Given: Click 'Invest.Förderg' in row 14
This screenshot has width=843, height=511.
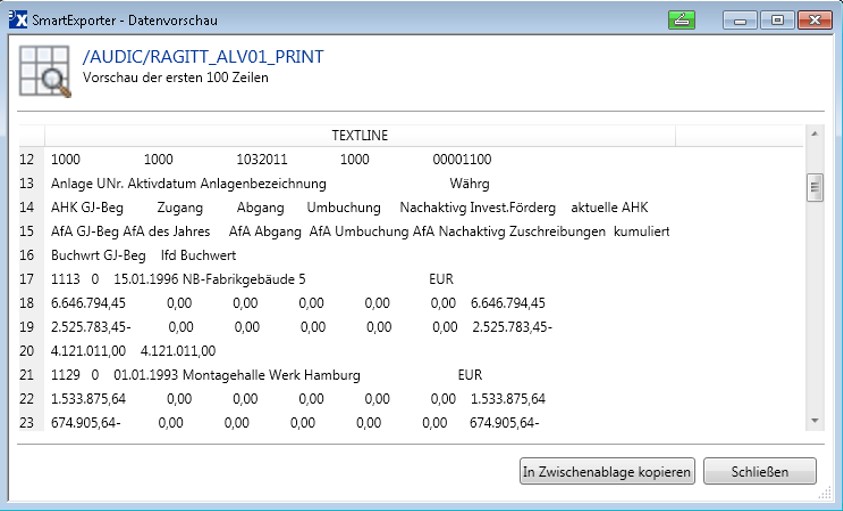Looking at the screenshot, I should click(x=512, y=208).
